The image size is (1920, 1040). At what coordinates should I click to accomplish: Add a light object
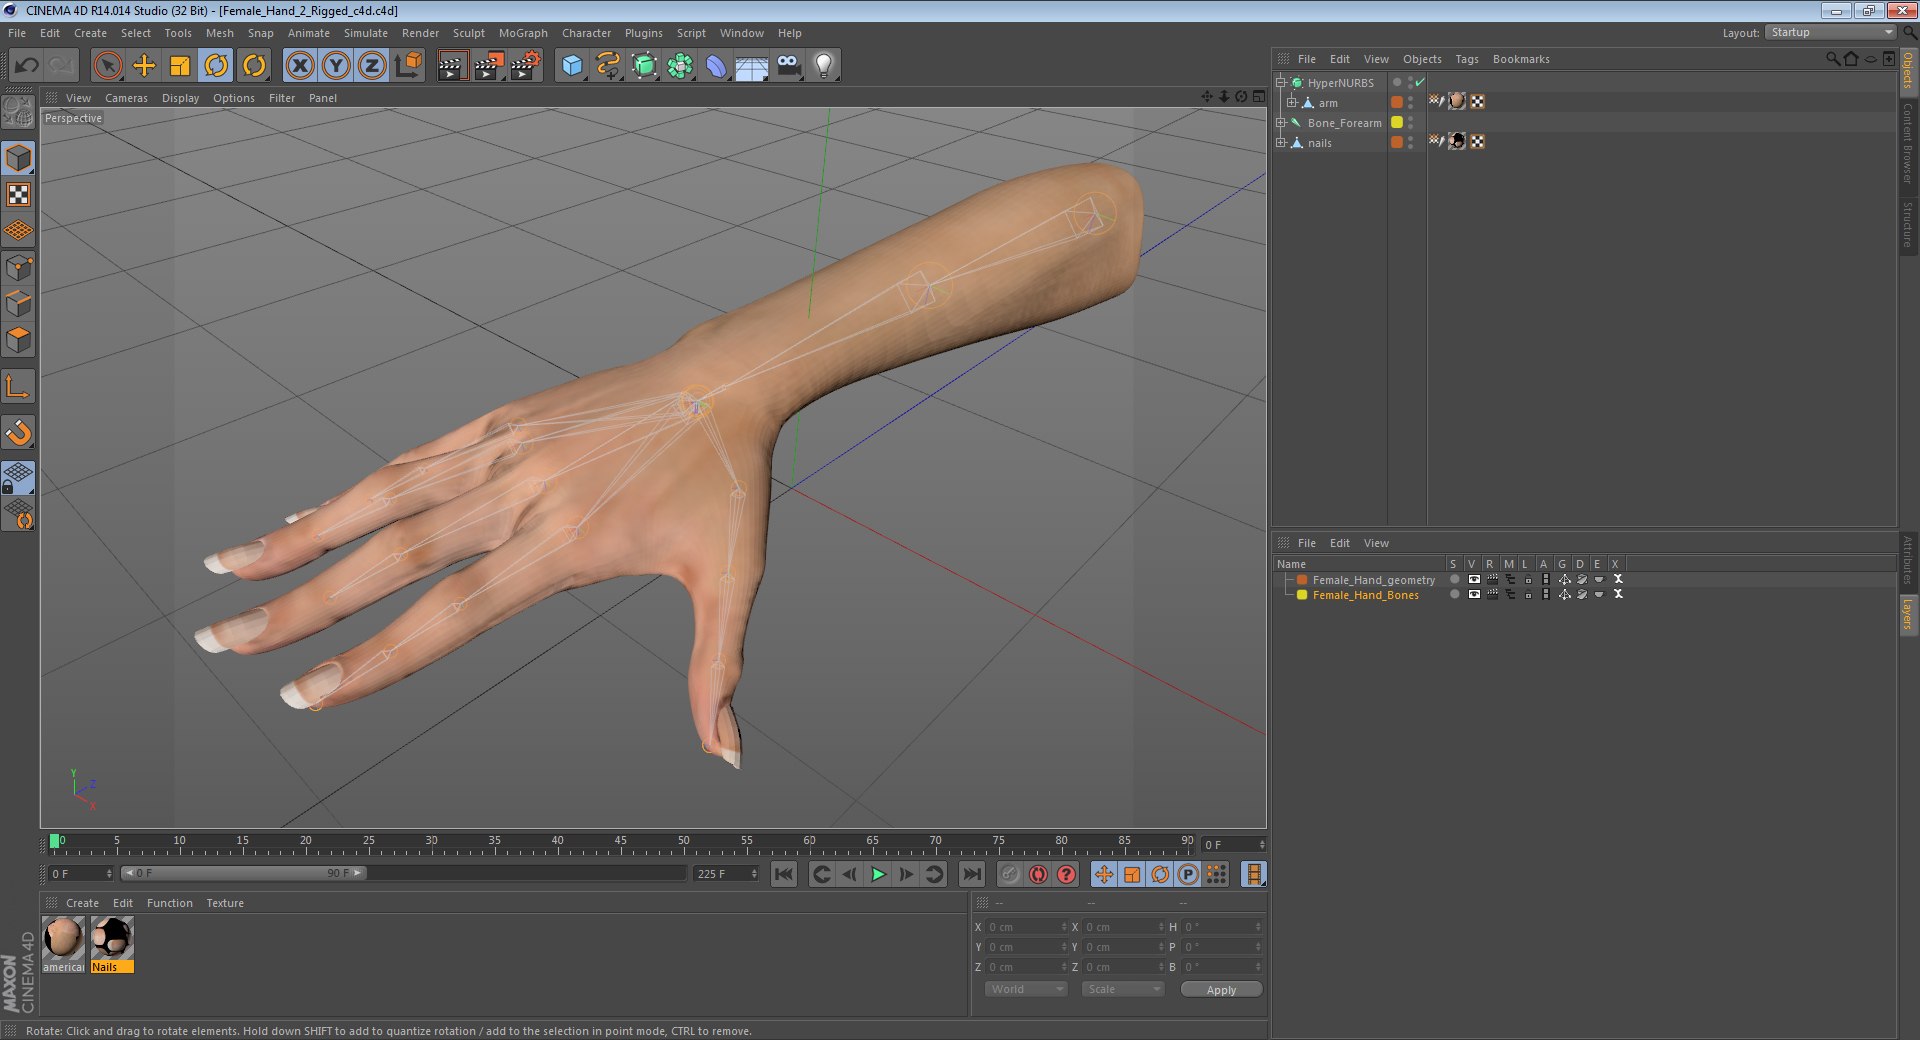823,66
